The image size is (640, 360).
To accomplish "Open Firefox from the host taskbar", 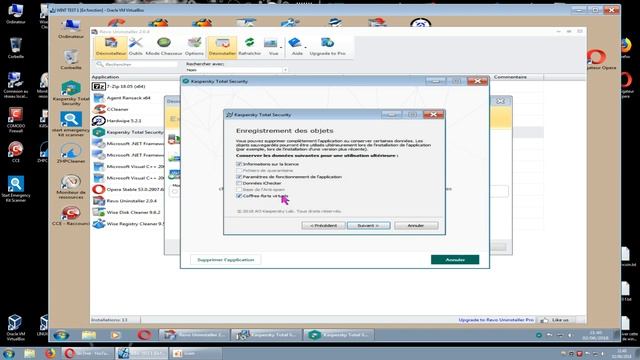I will (50, 353).
